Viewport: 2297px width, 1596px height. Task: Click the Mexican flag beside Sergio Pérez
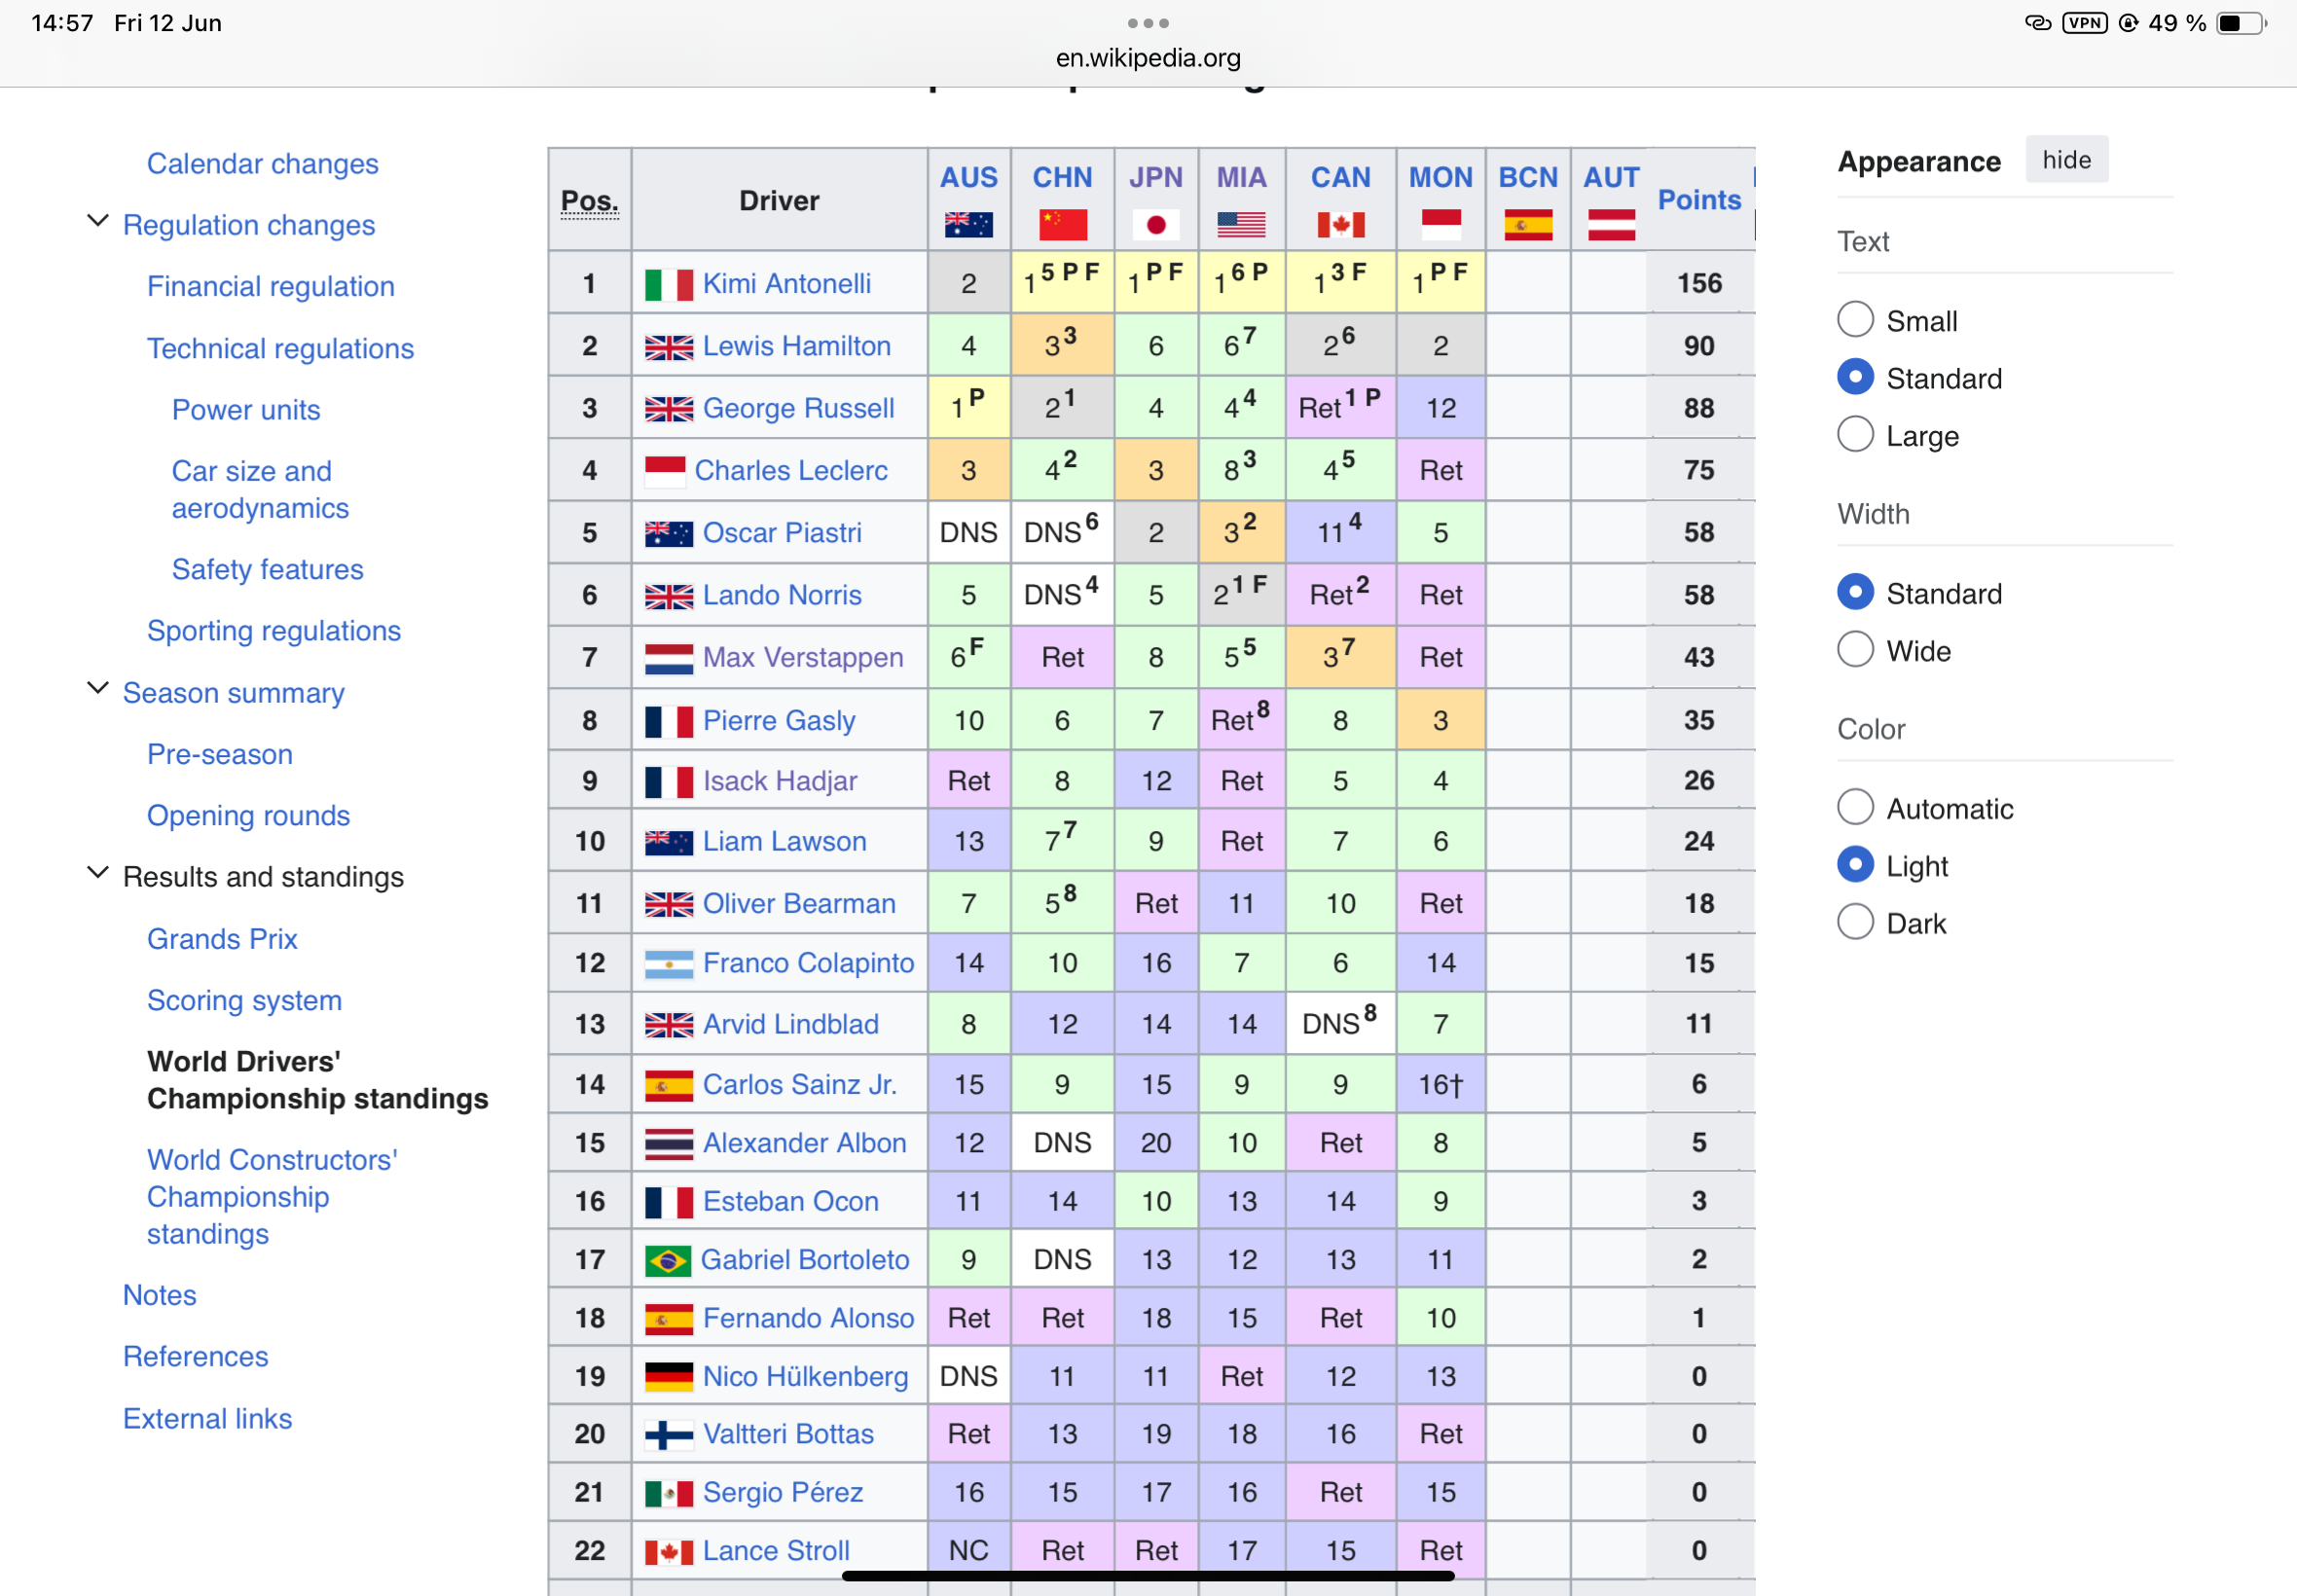pos(669,1493)
